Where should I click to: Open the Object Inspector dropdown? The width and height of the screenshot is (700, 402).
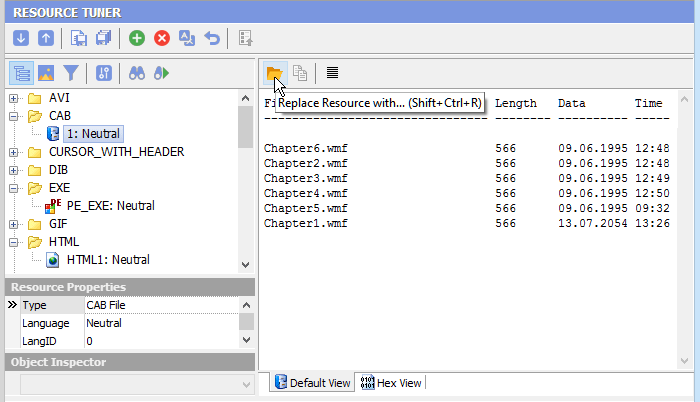(246, 385)
